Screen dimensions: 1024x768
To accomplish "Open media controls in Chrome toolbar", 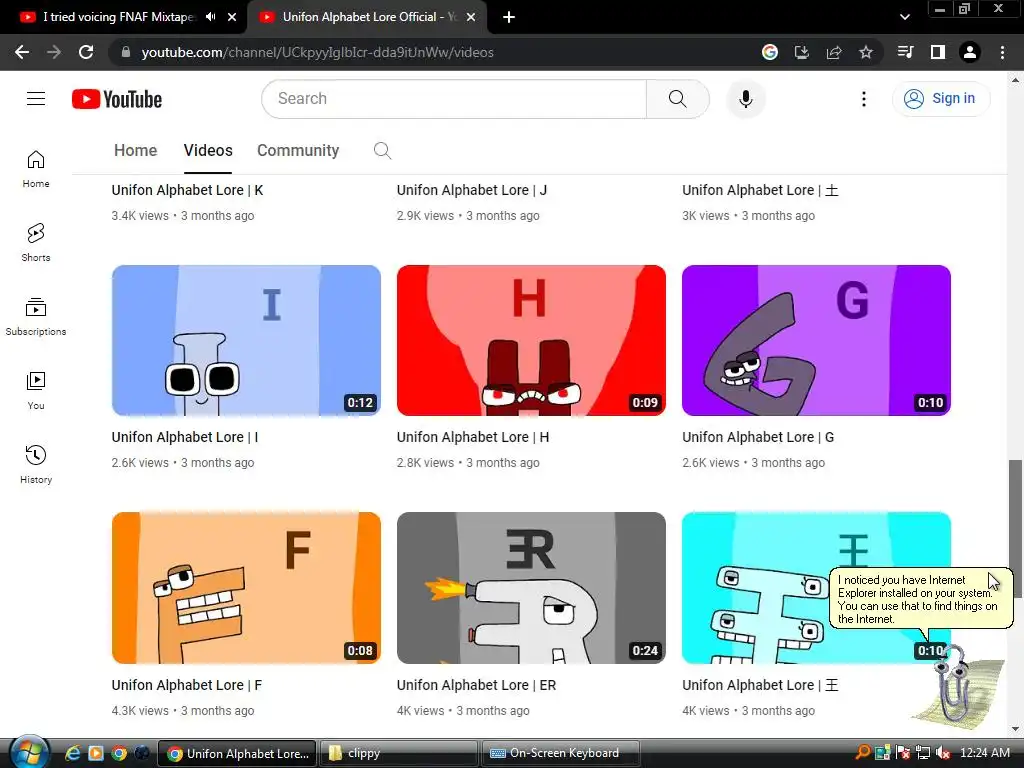I will 905,52.
